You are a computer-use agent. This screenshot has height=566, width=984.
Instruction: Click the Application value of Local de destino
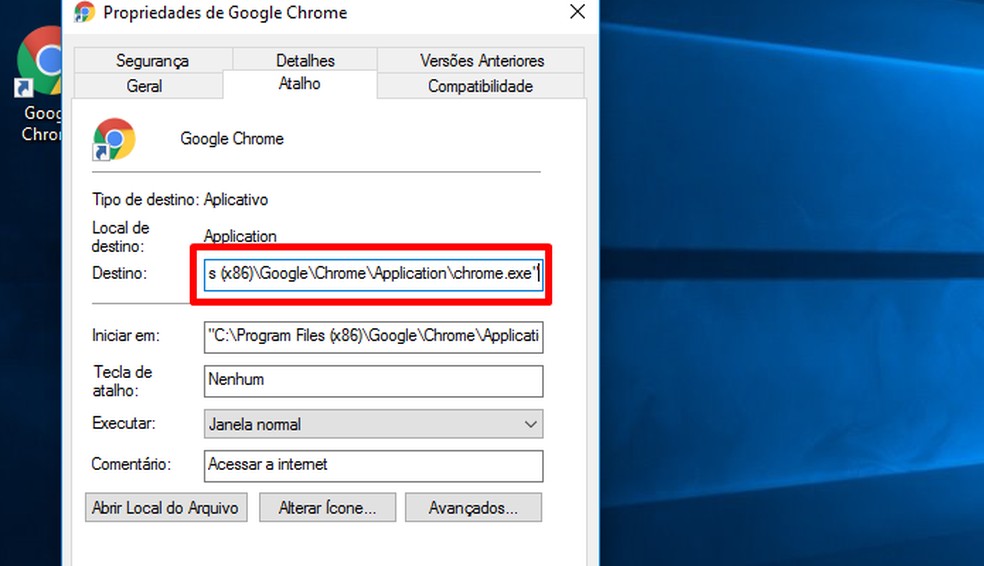[x=240, y=236]
